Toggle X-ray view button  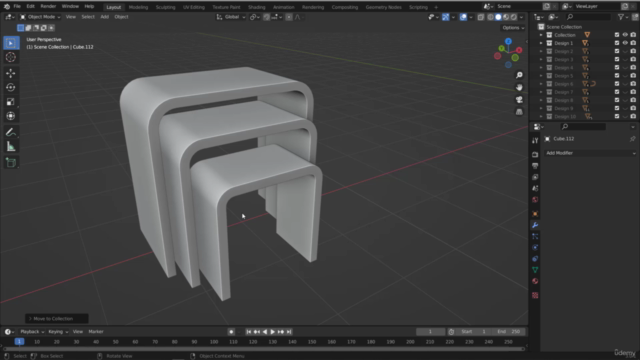click(x=481, y=17)
